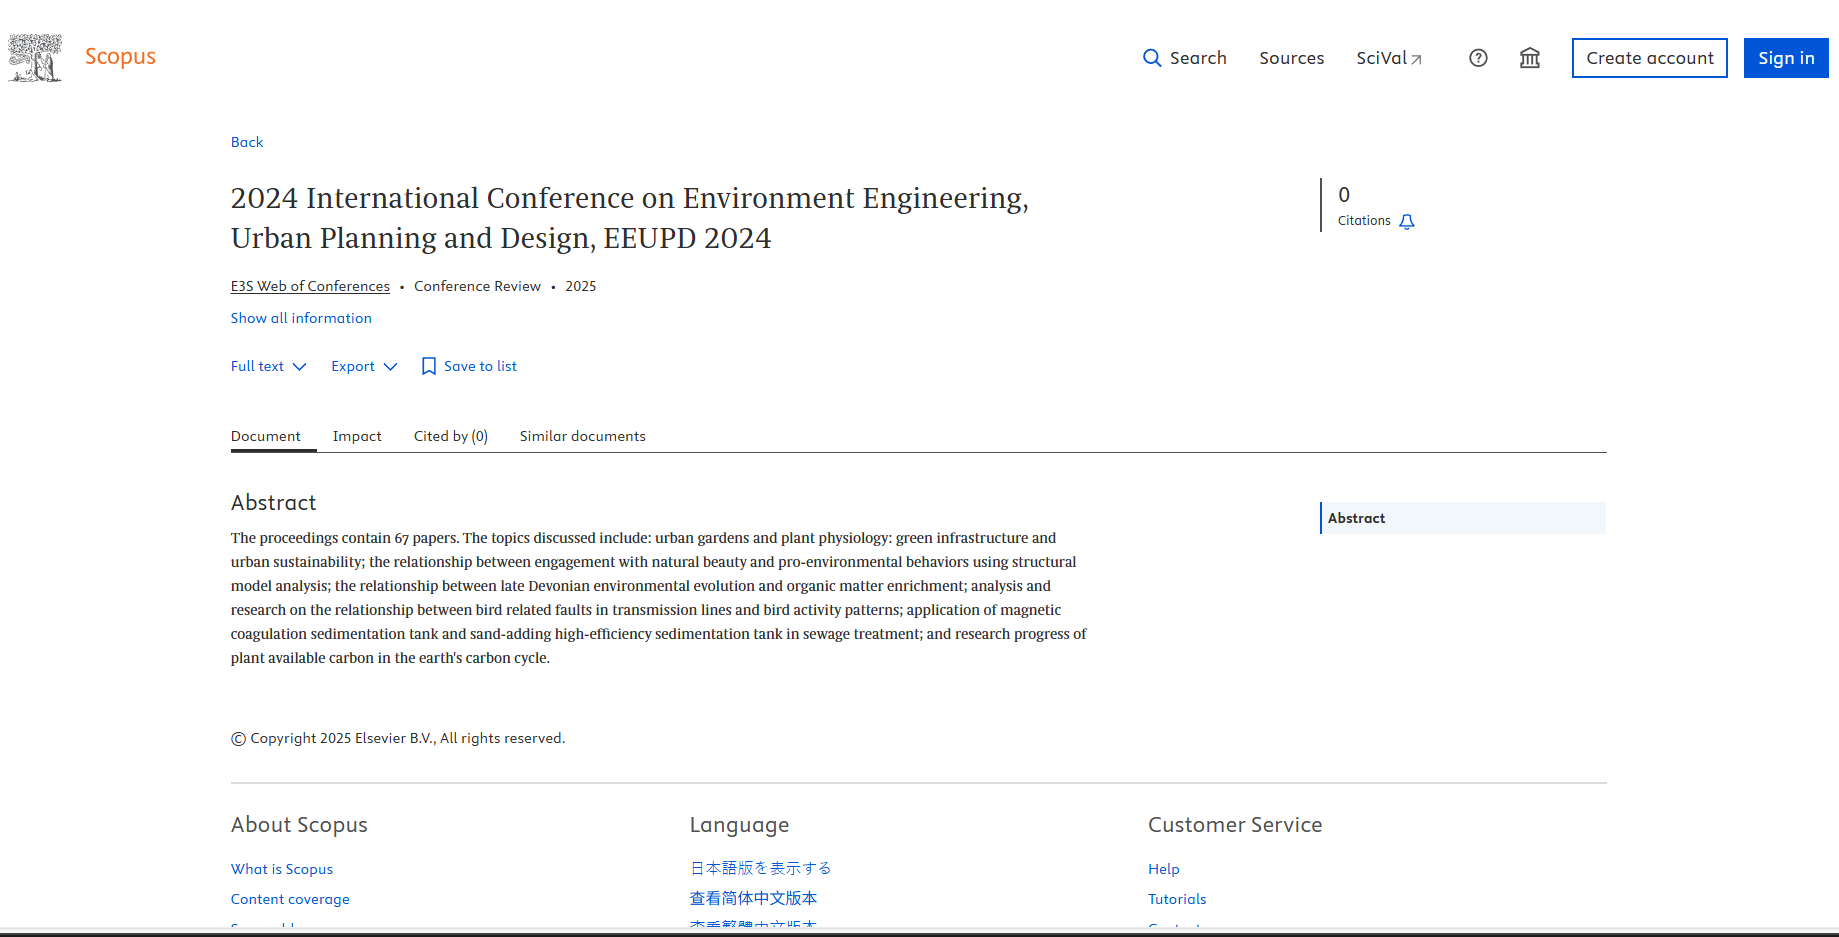This screenshot has height=937, width=1839.
Task: Show all information for document
Action: [x=301, y=318]
